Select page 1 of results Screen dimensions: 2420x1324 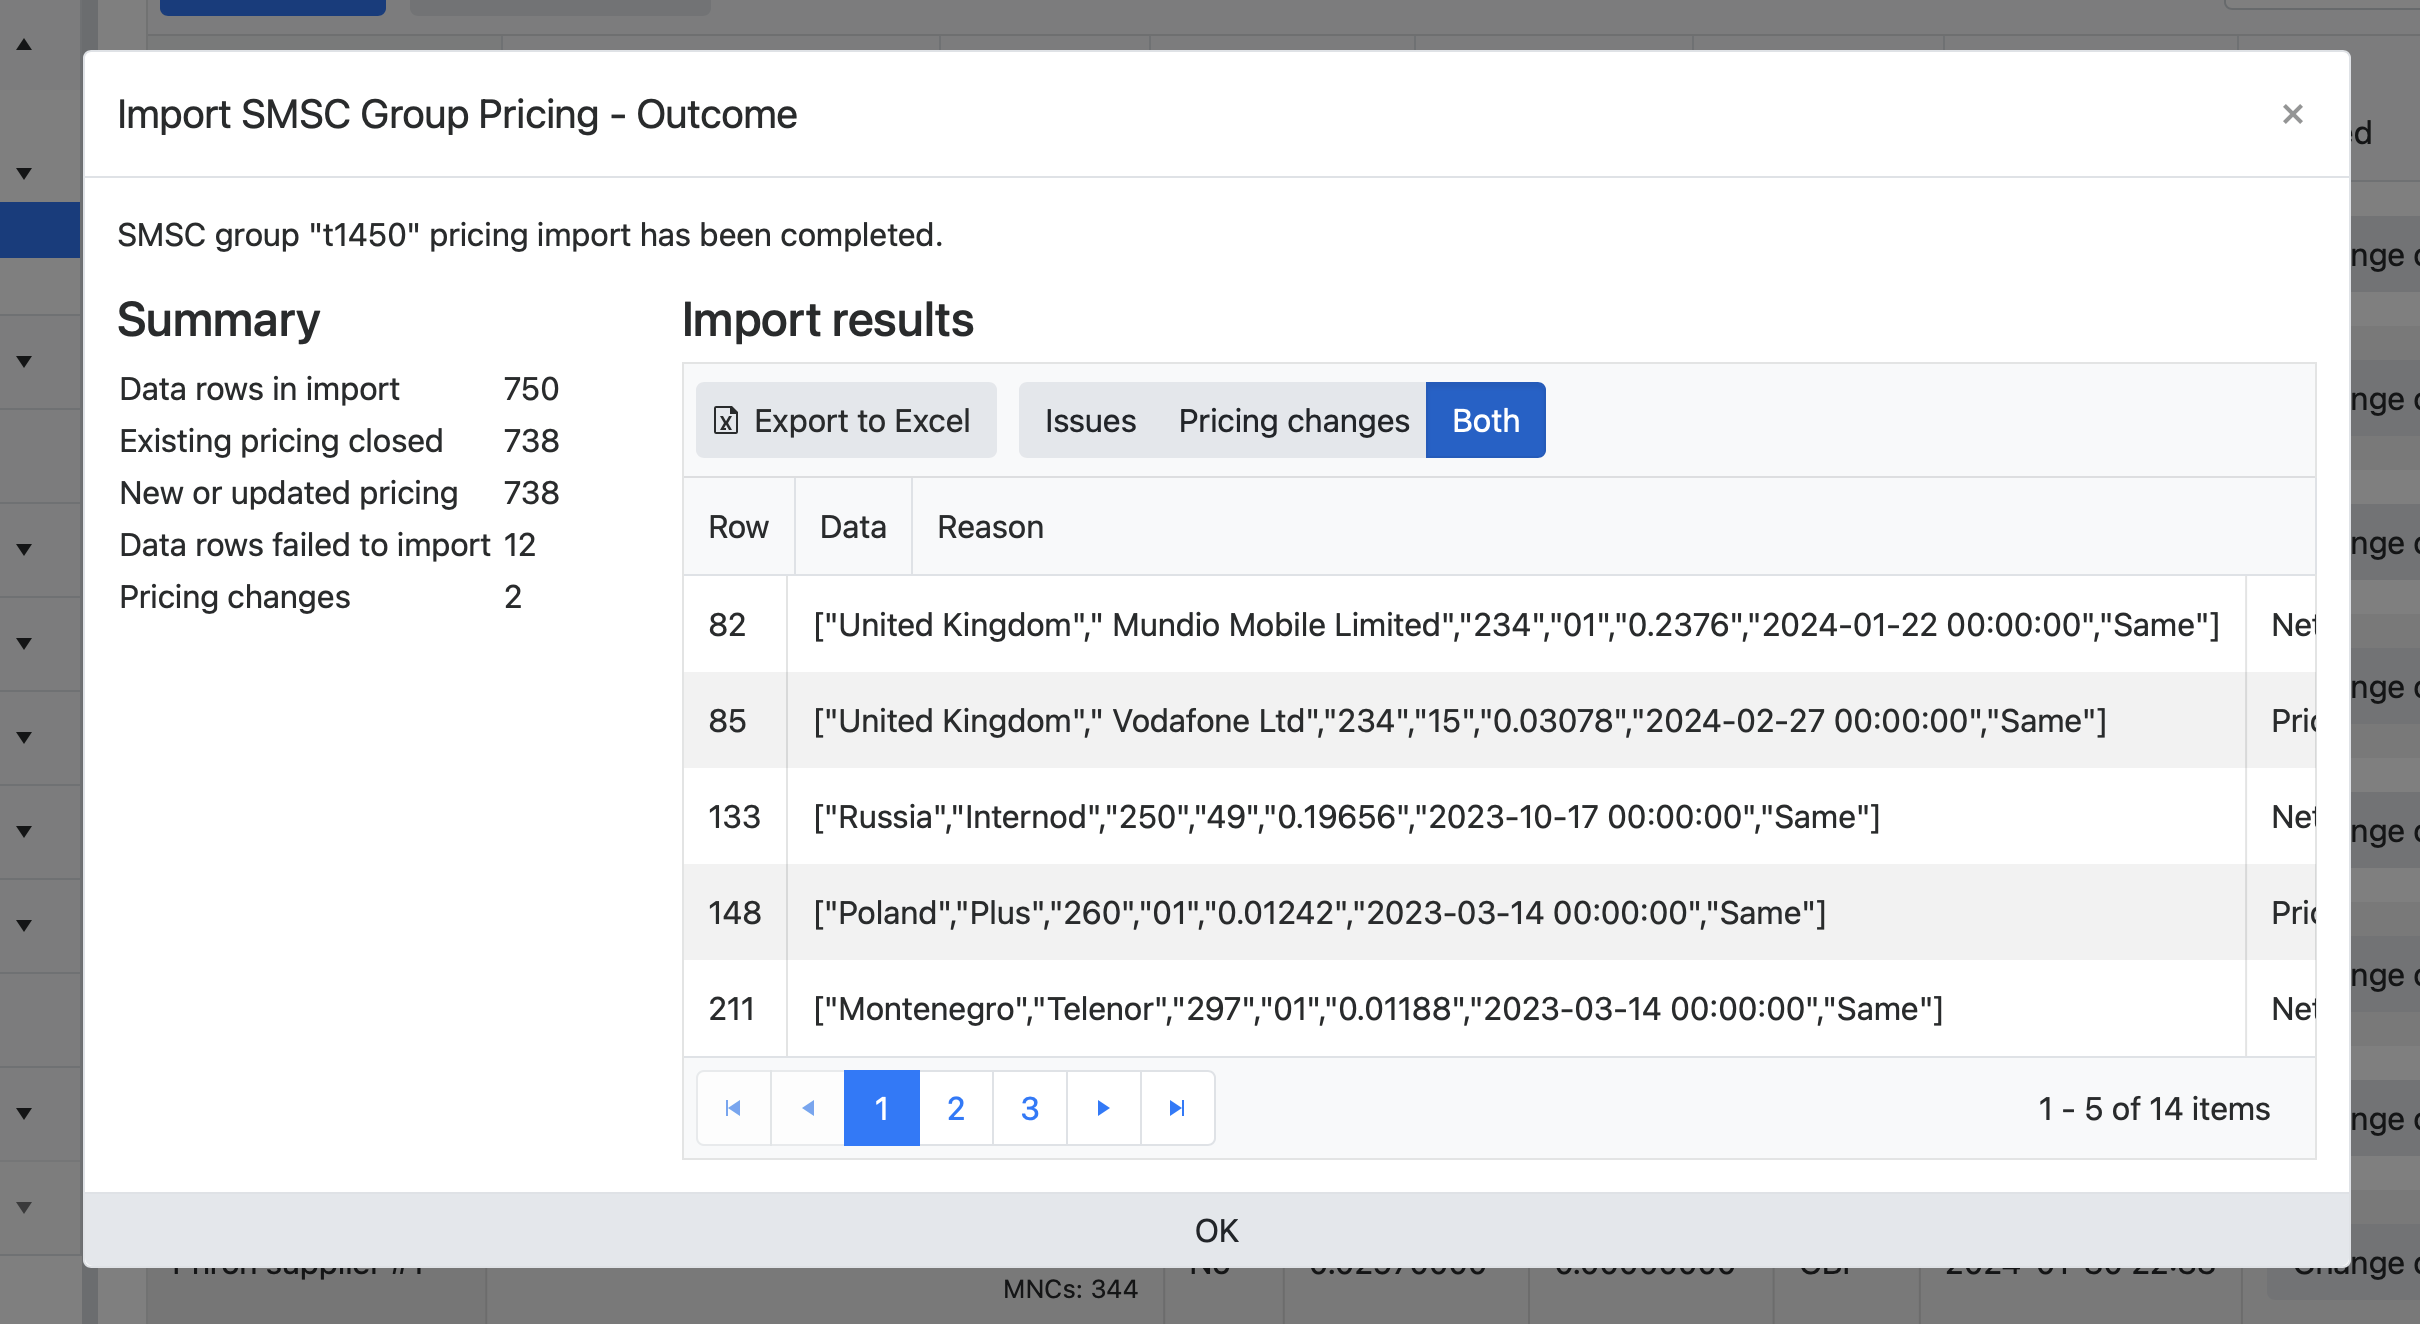point(882,1109)
